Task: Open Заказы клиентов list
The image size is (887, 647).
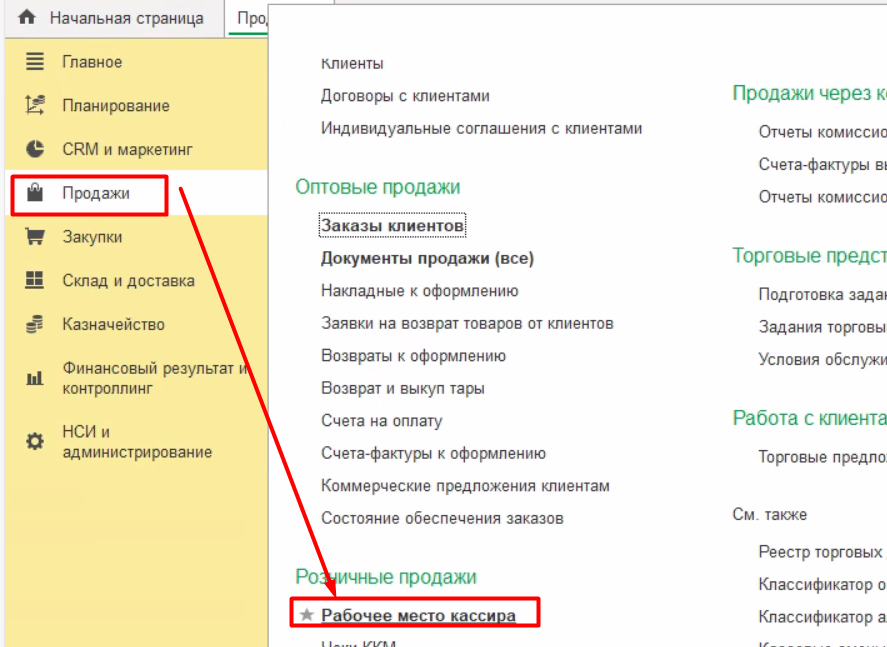Action: click(392, 226)
